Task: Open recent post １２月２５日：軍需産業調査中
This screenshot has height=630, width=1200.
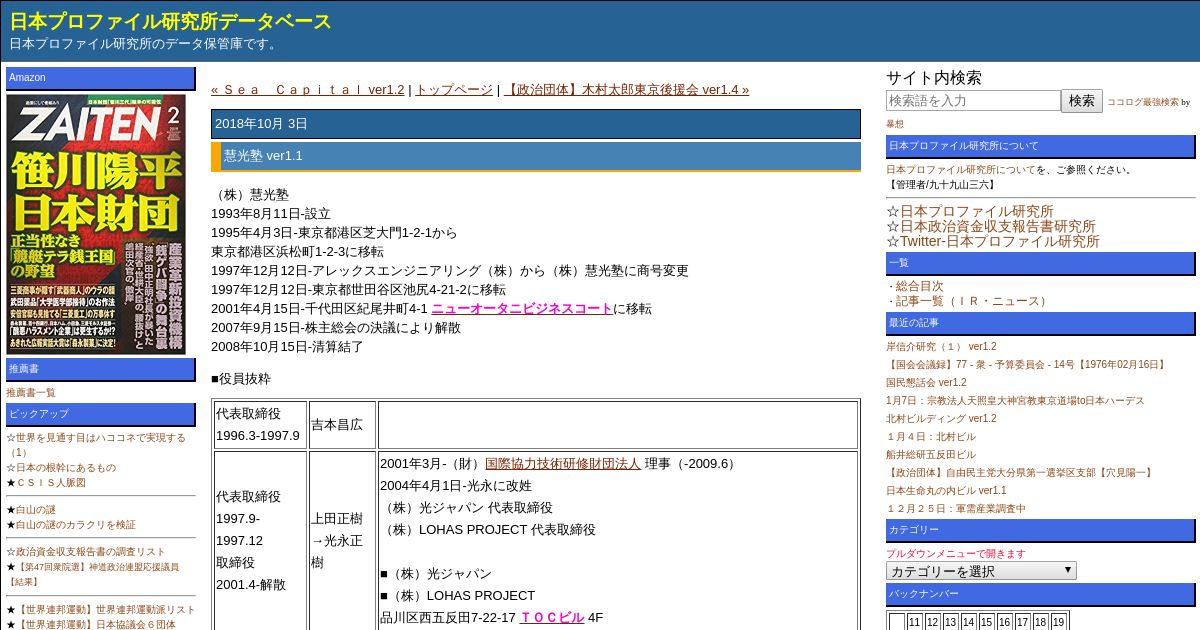Action: coord(956,509)
